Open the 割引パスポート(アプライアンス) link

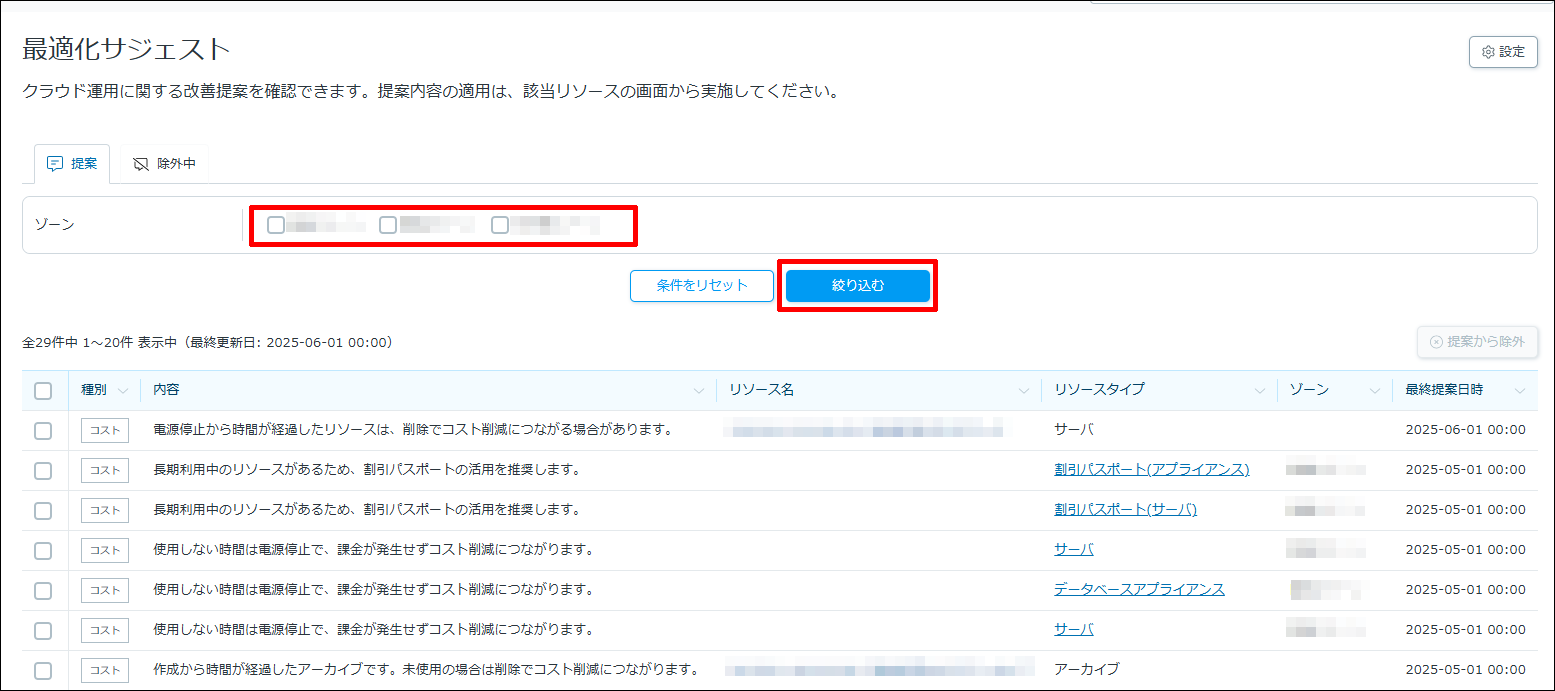click(1151, 469)
